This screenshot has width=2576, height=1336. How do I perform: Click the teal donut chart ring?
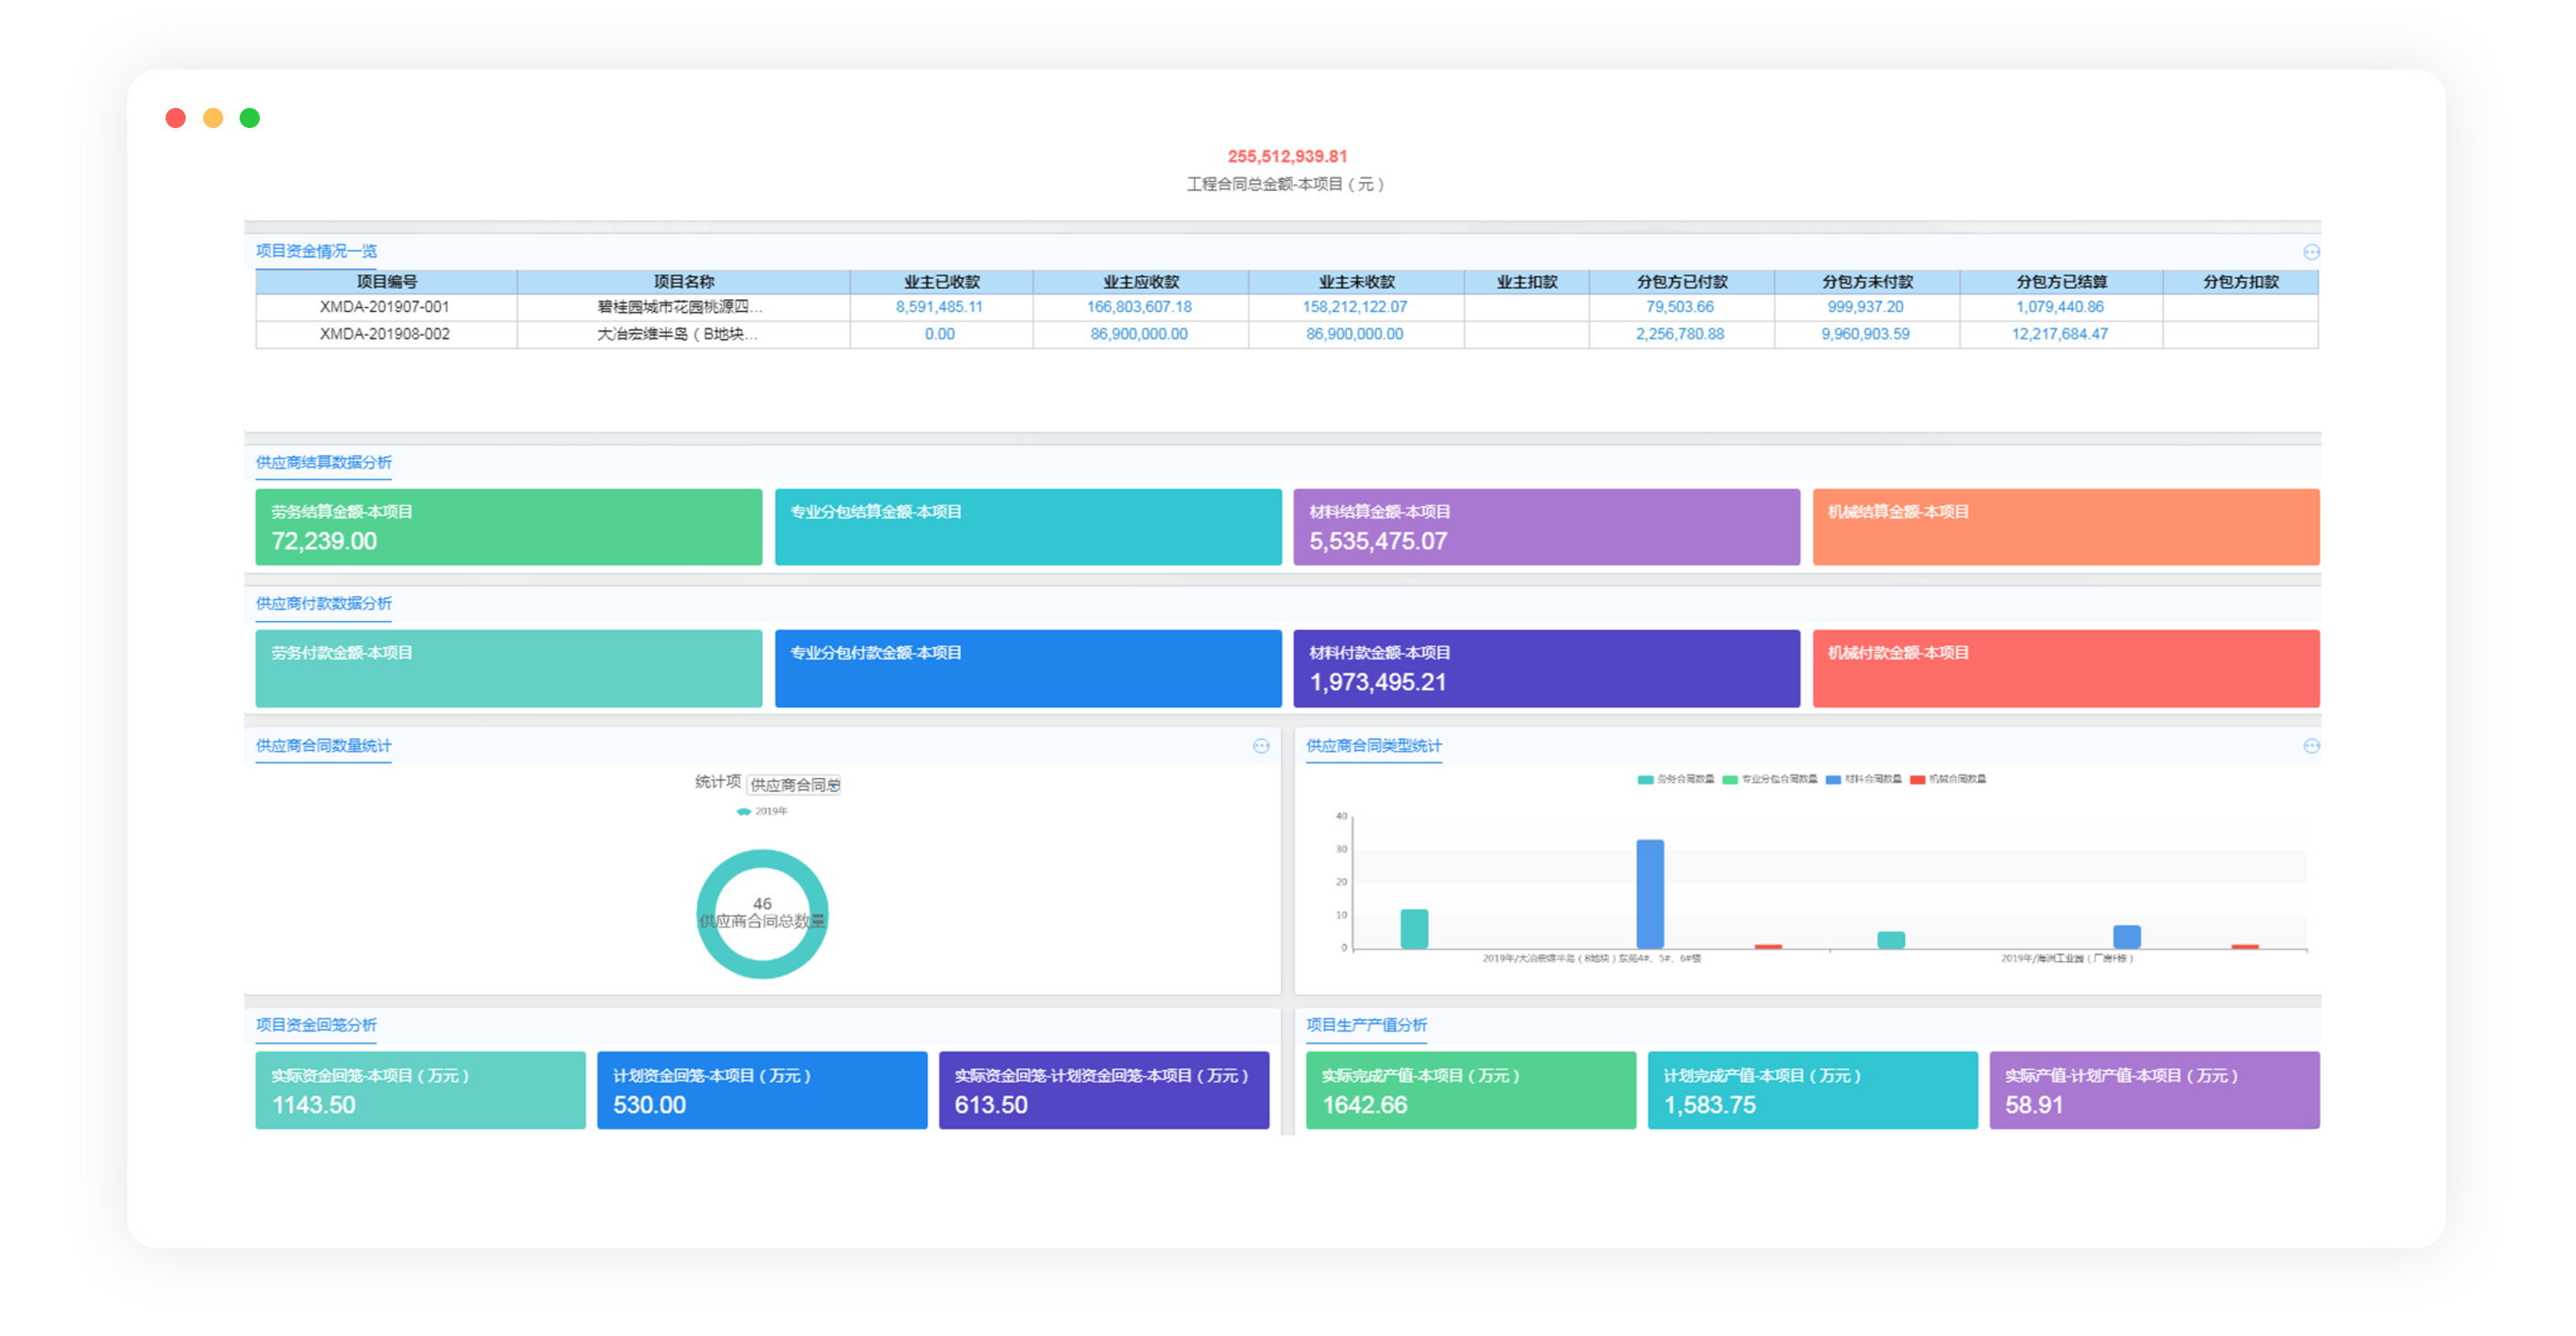pos(762,860)
